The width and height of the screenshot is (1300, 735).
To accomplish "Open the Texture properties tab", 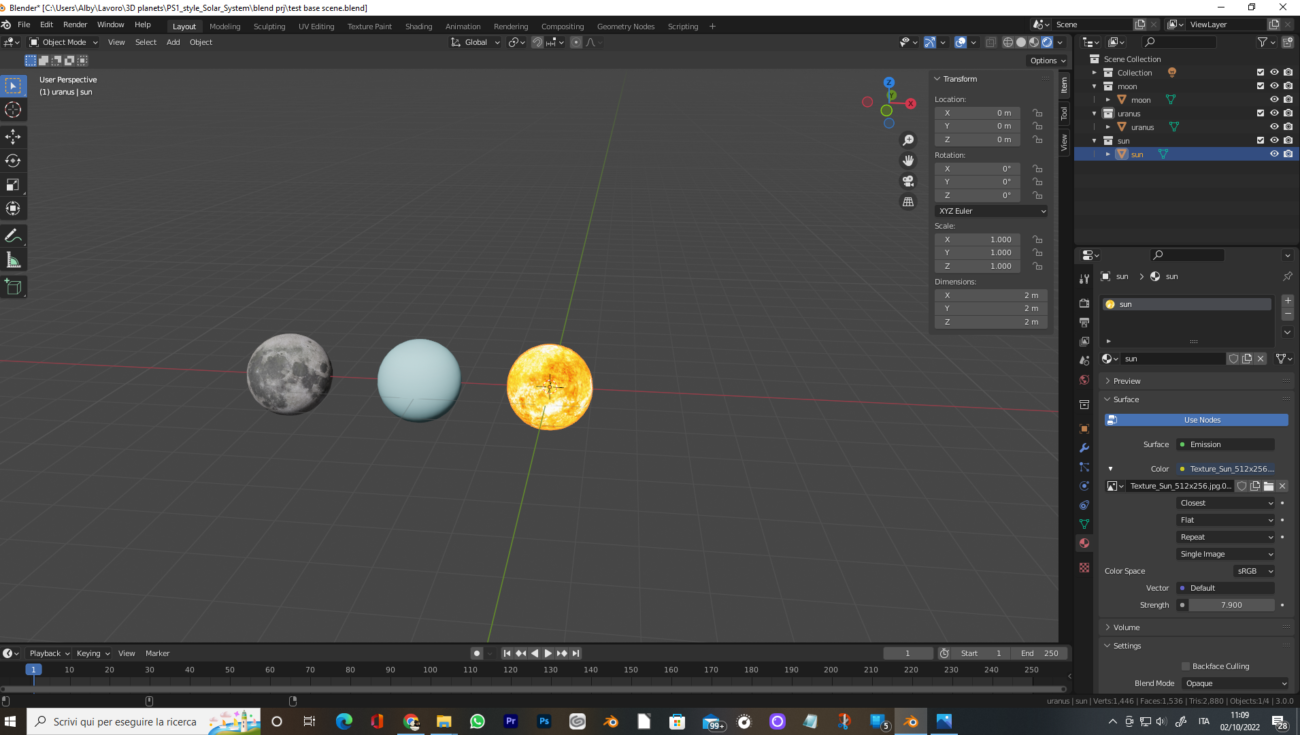I will 1084,567.
